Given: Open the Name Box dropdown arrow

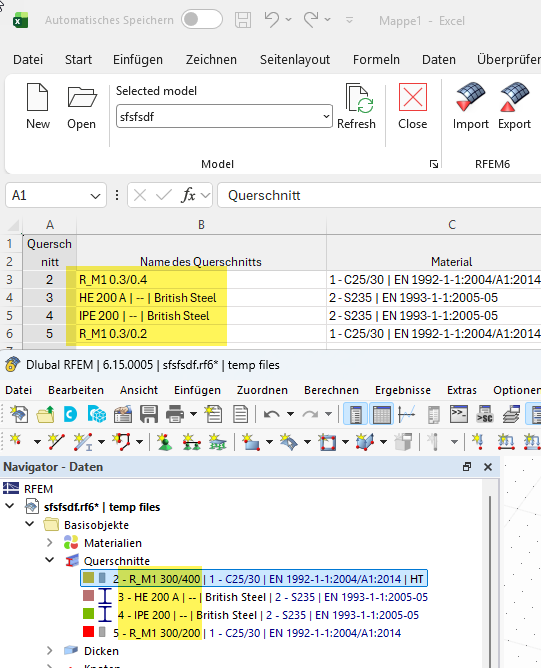Looking at the screenshot, I should click(95, 196).
